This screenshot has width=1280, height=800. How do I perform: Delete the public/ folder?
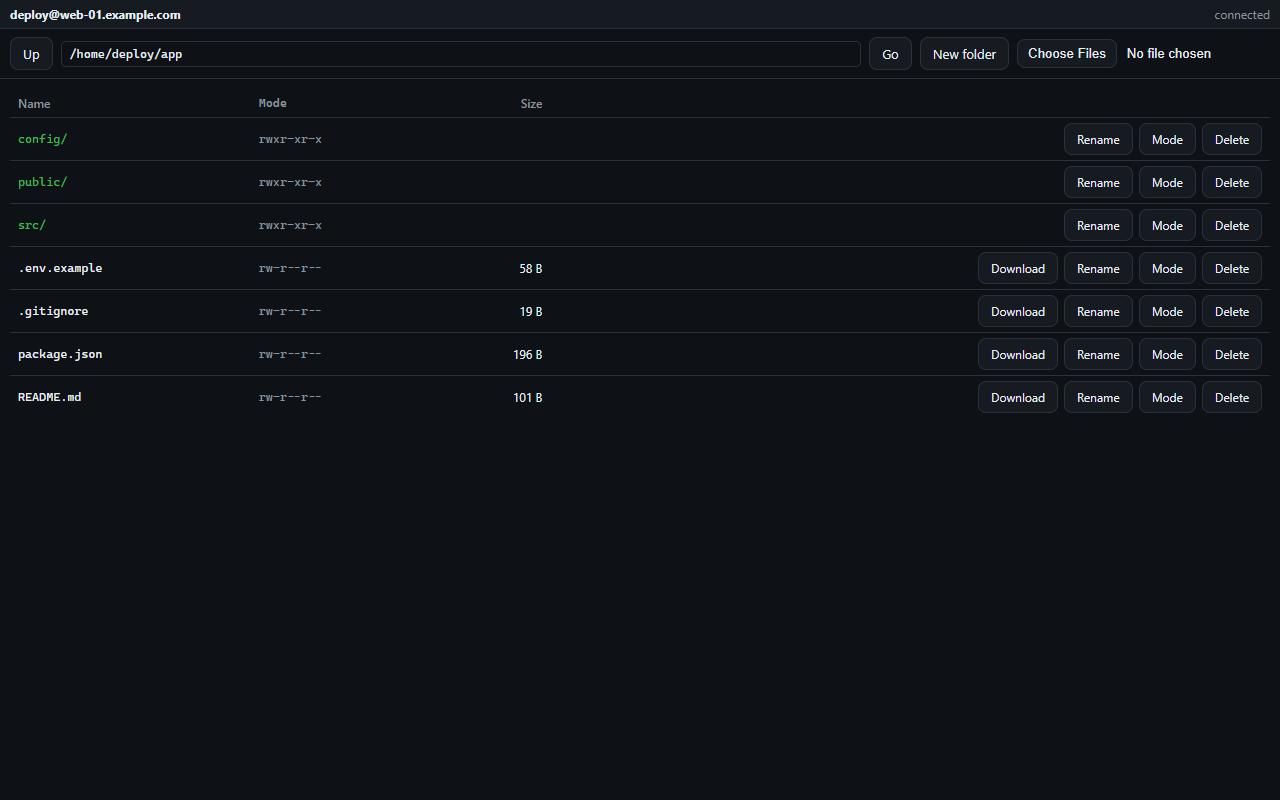(x=1232, y=183)
